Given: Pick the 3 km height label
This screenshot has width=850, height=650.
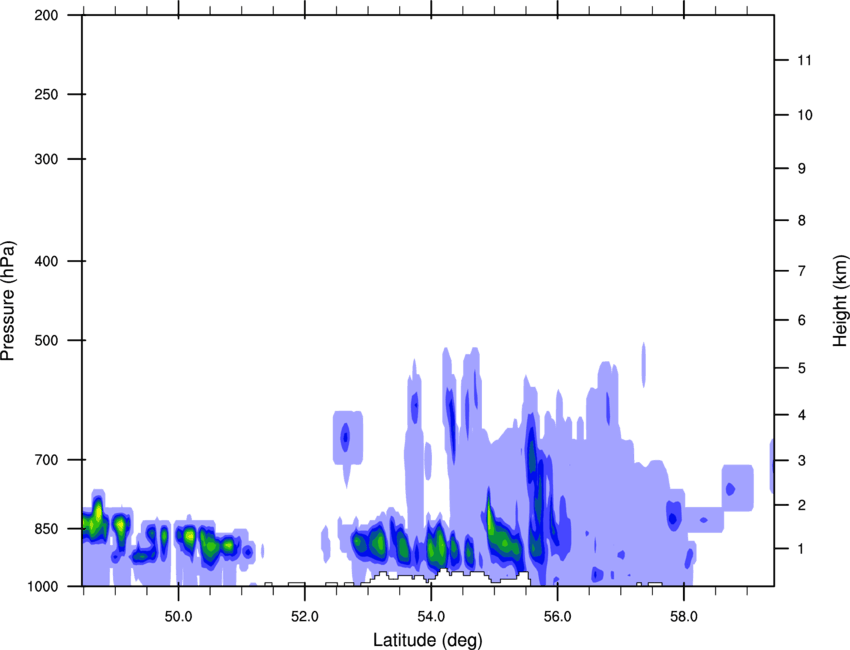Looking at the screenshot, I should 802,460.
